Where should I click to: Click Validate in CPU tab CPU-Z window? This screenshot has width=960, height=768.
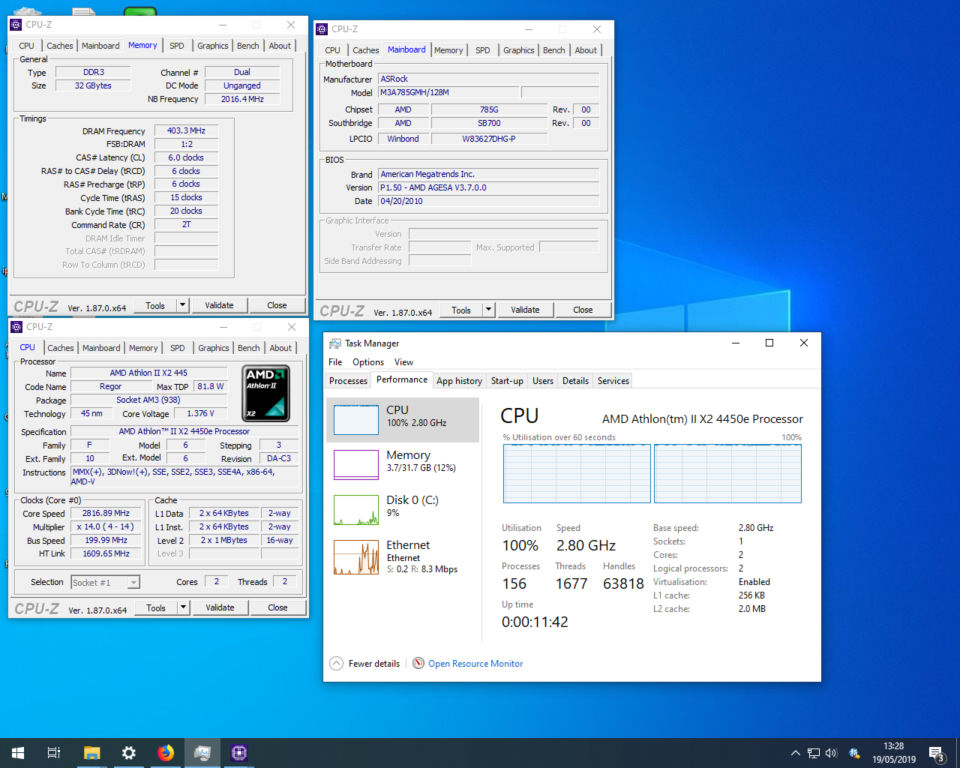[220, 607]
